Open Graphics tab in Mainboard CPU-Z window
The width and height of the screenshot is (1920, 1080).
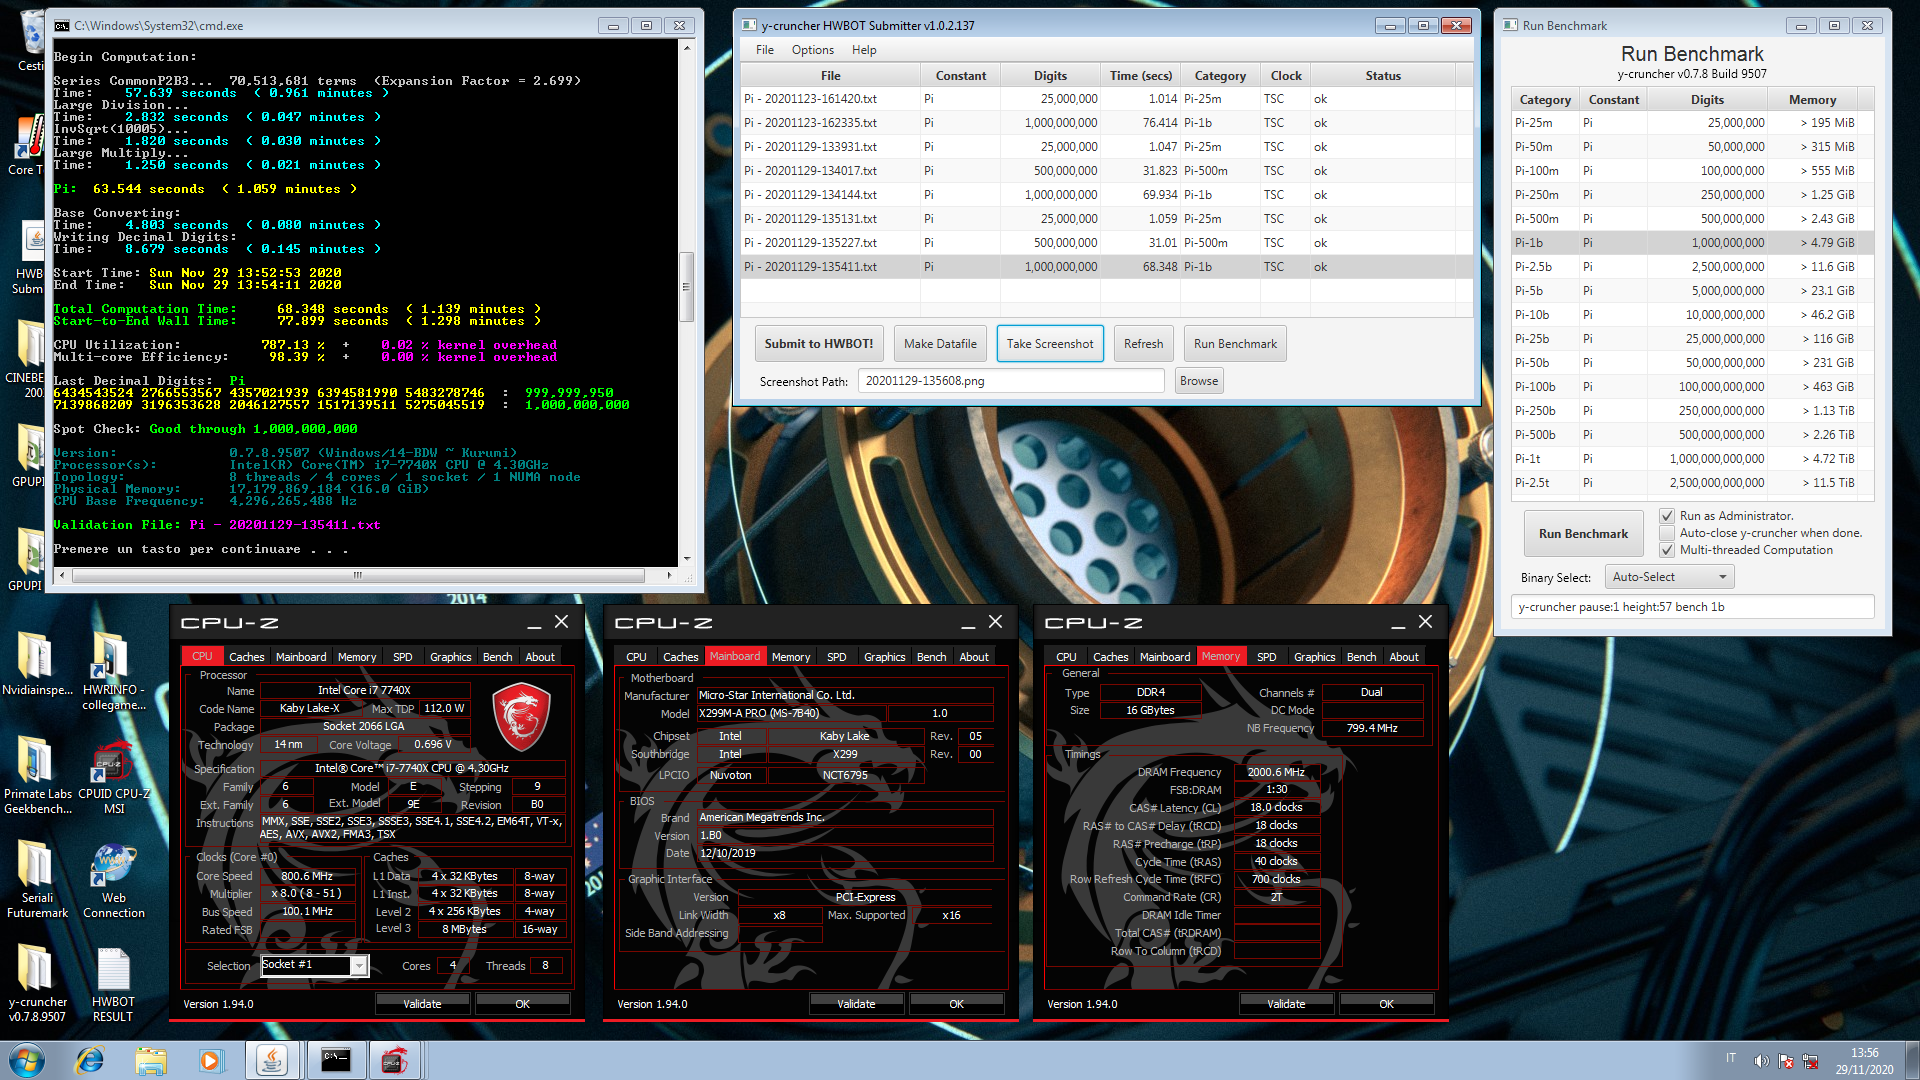coord(884,657)
